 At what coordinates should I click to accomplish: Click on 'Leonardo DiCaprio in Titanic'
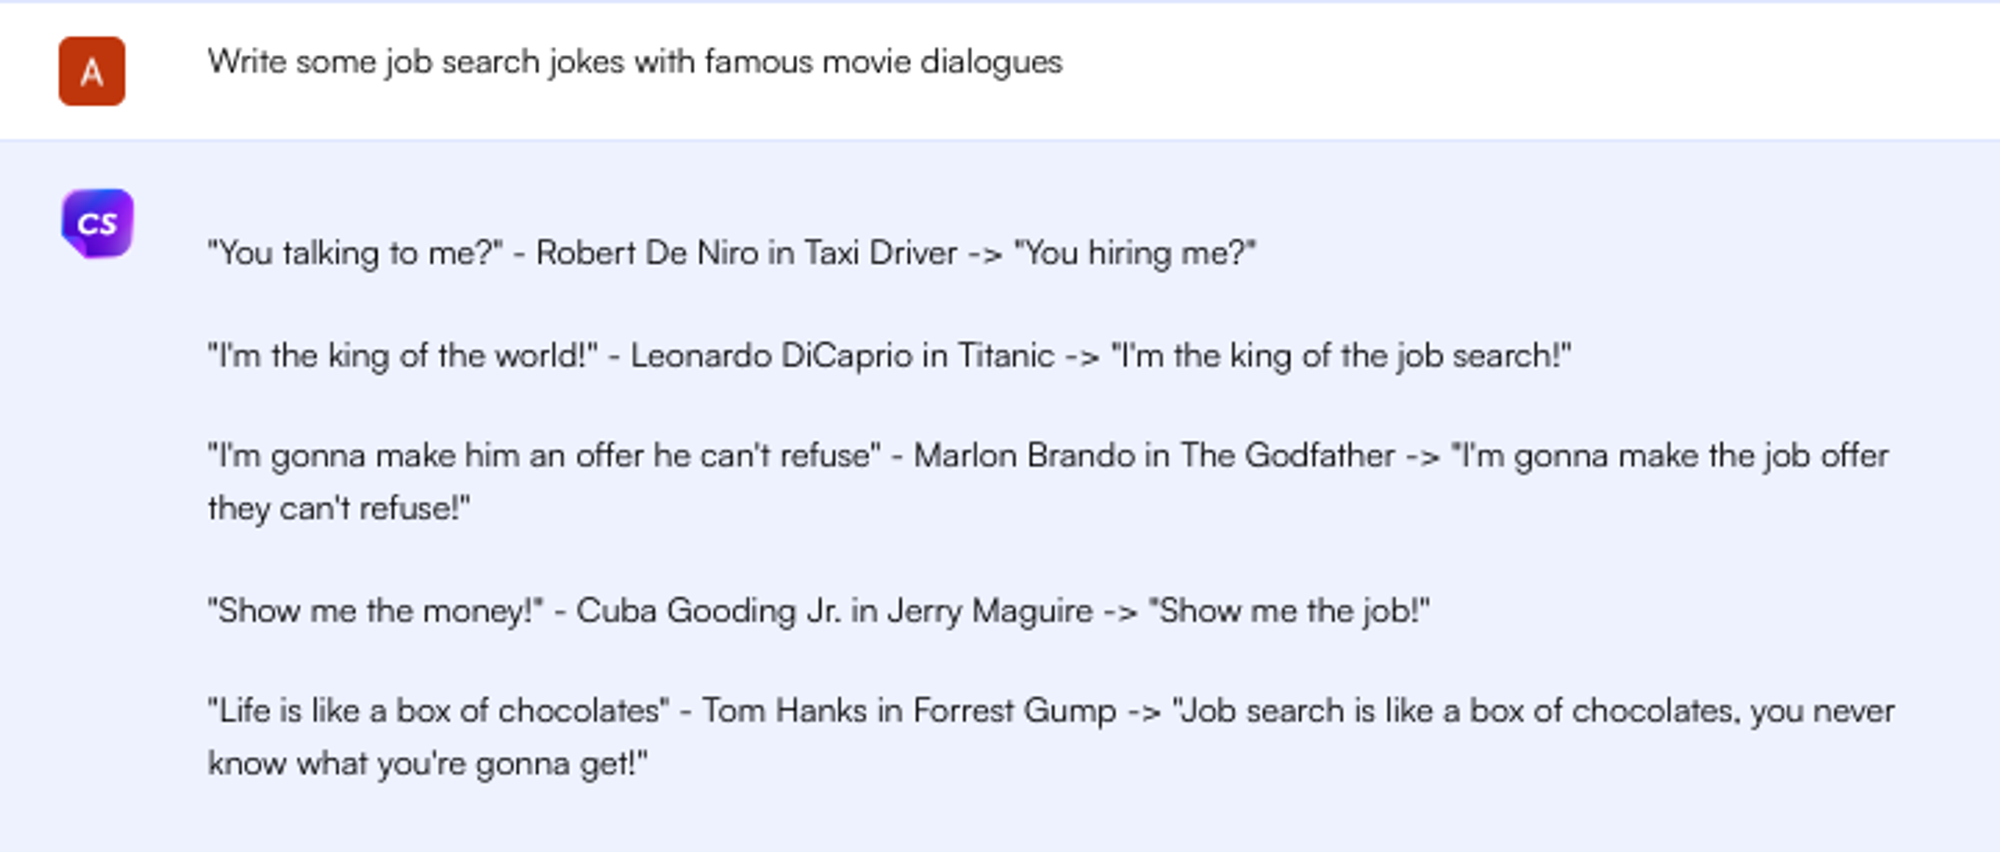pos(841,356)
